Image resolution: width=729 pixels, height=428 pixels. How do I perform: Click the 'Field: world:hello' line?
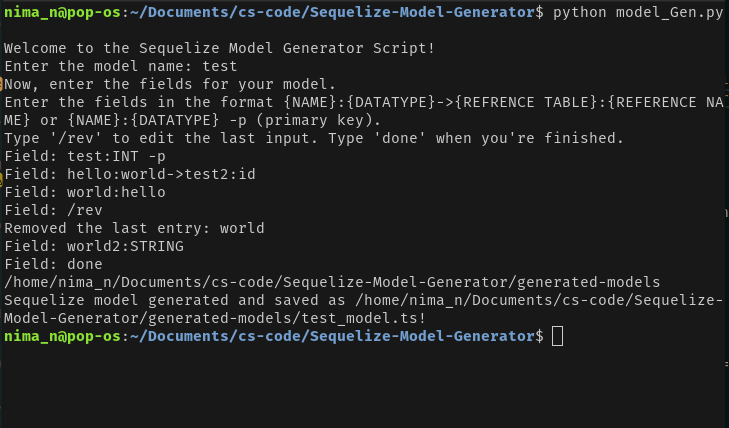85,192
